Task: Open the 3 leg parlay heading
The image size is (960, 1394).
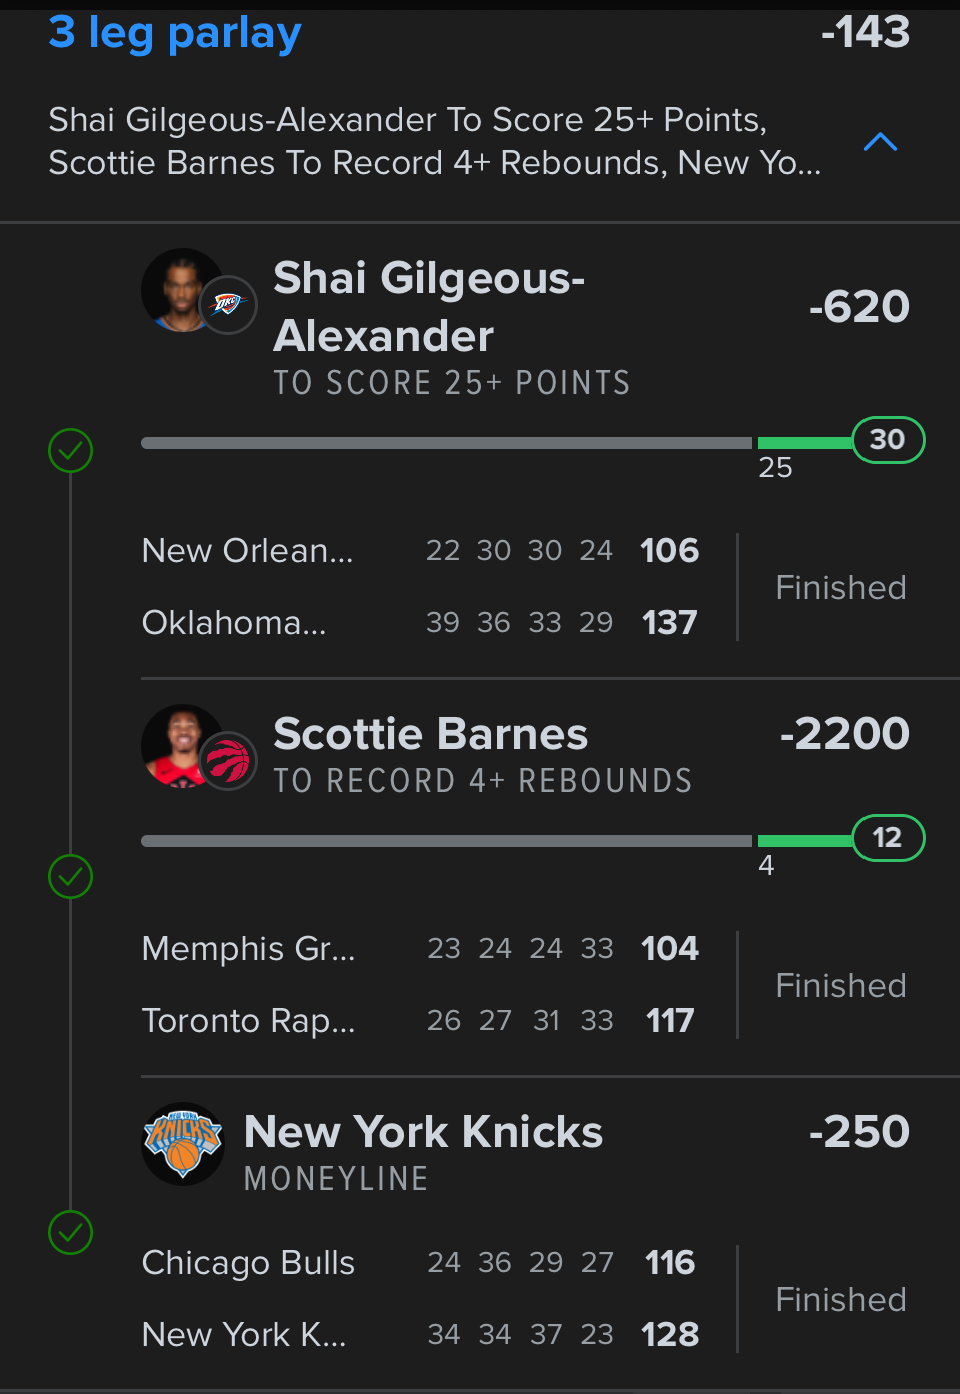Action: [x=175, y=33]
